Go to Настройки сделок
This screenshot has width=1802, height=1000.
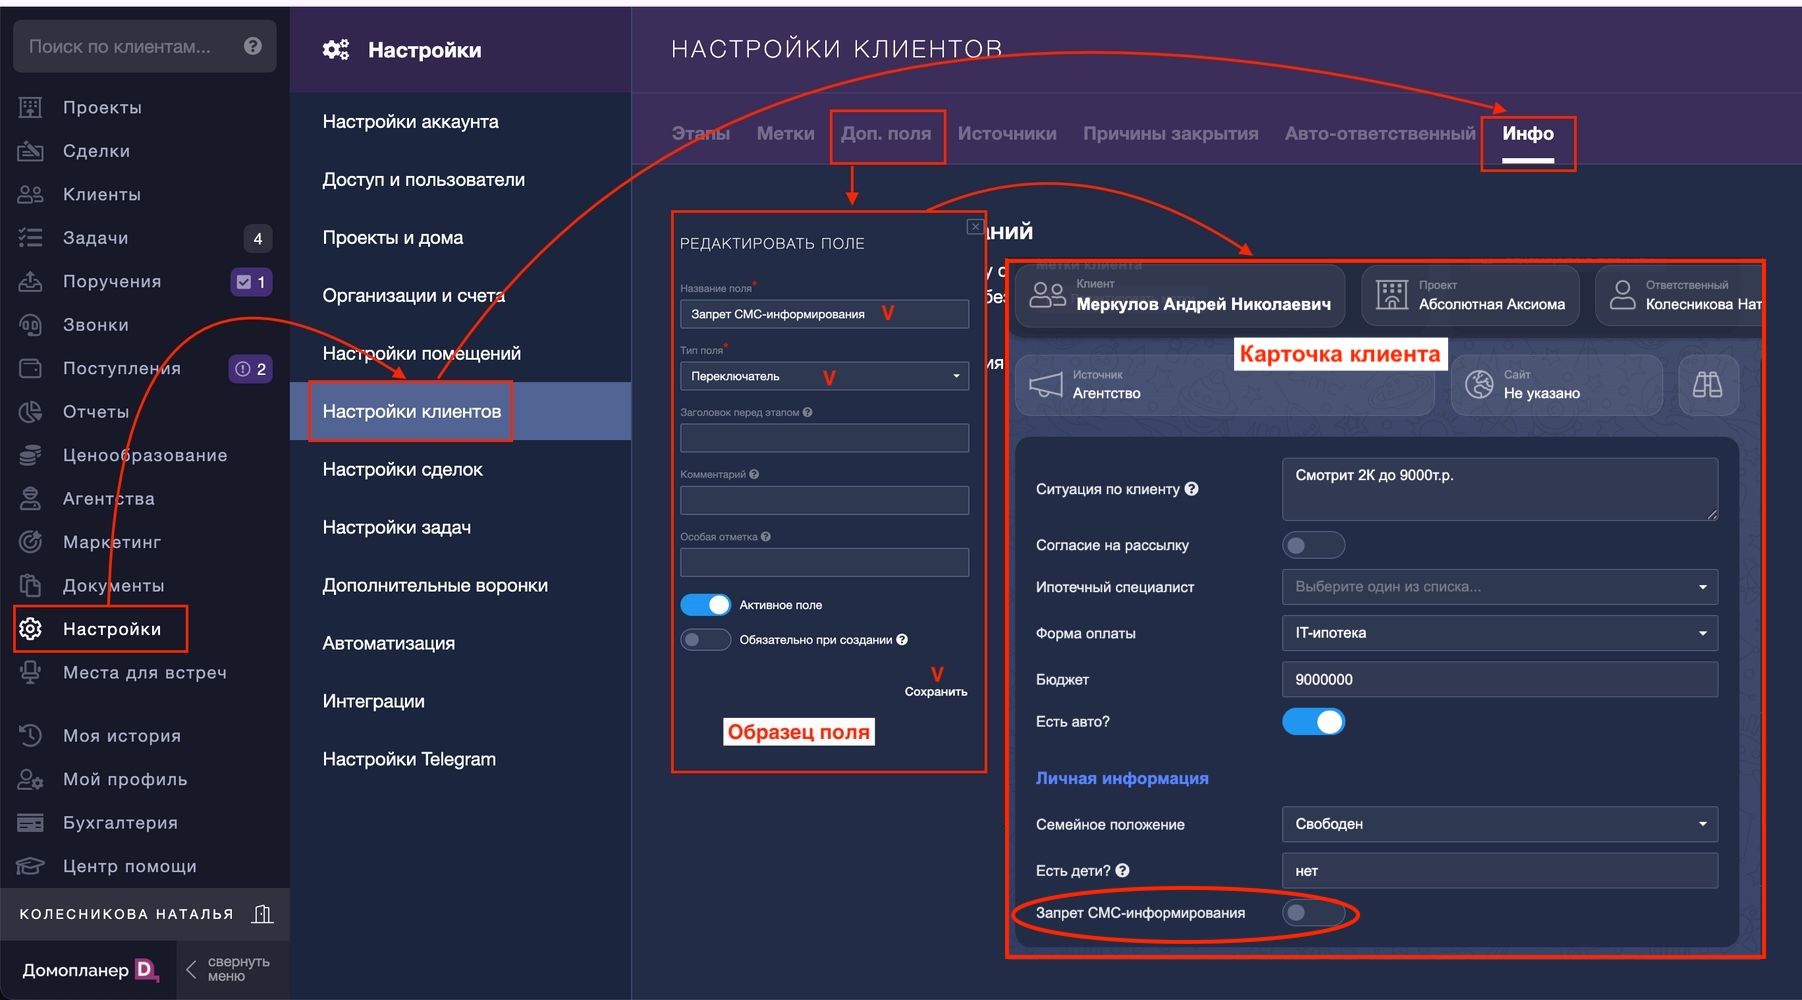pyautogui.click(x=402, y=470)
